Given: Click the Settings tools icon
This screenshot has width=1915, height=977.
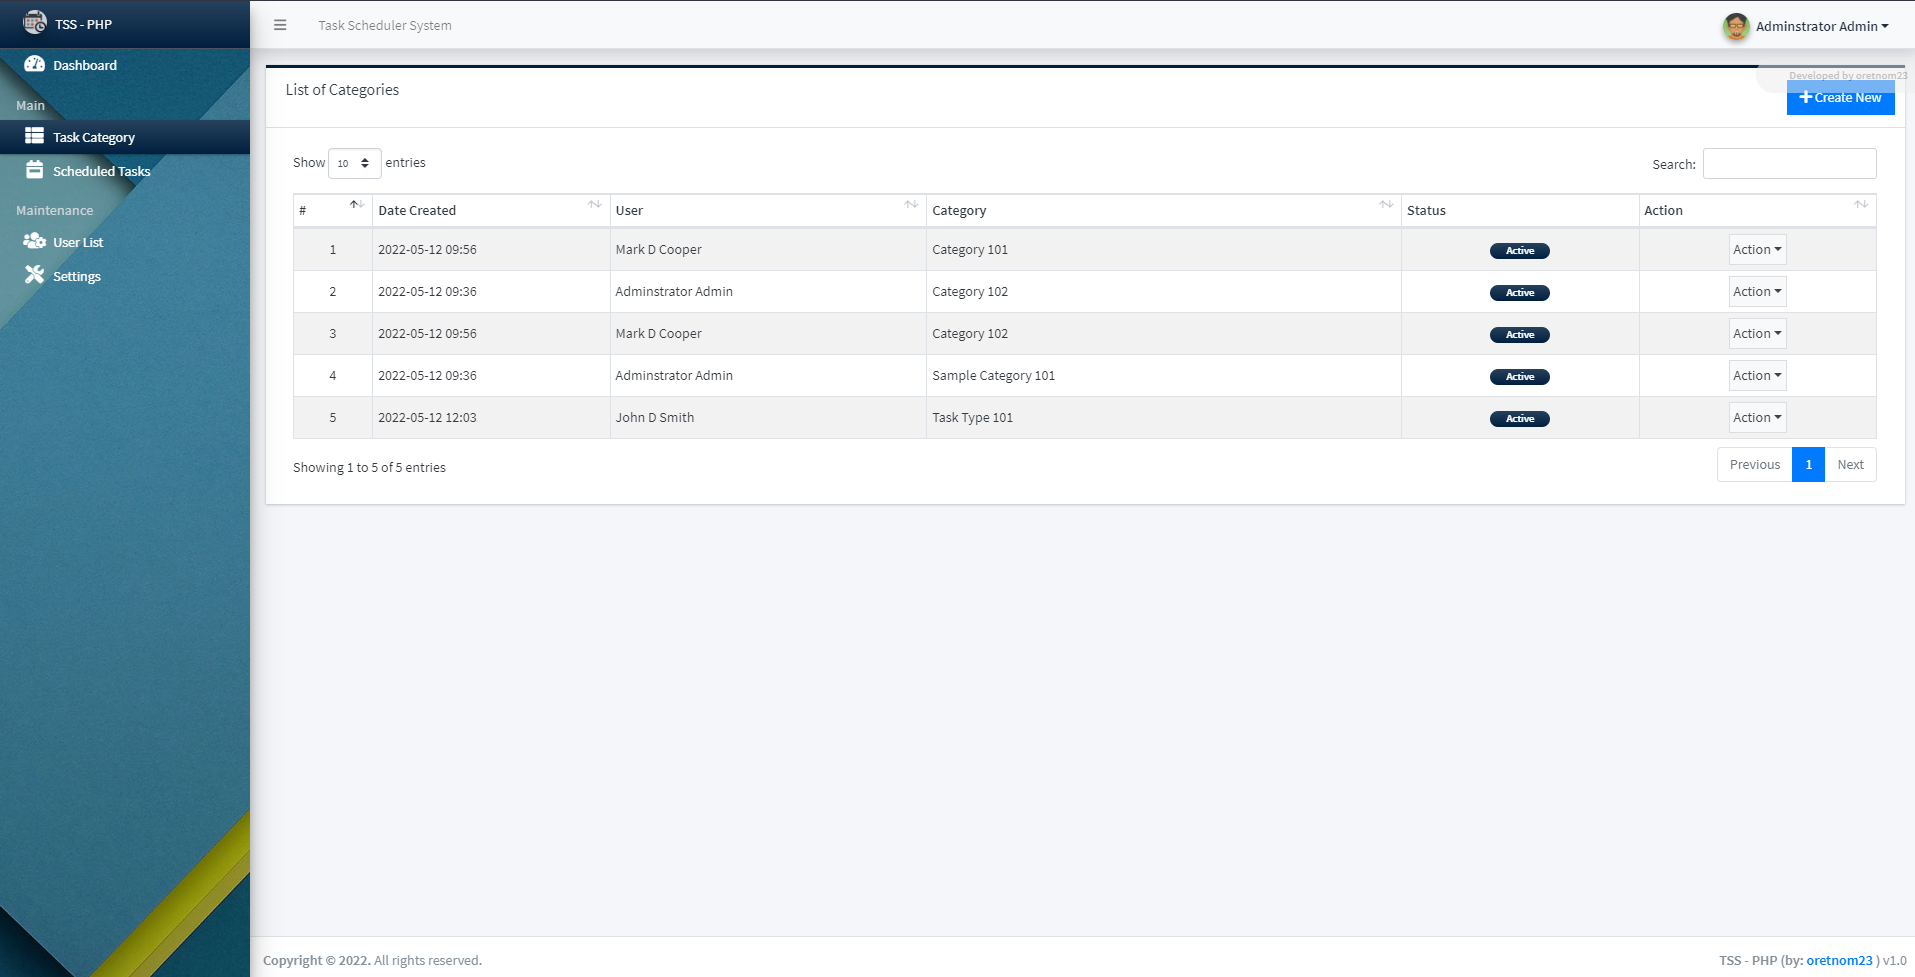Looking at the screenshot, I should tap(35, 275).
